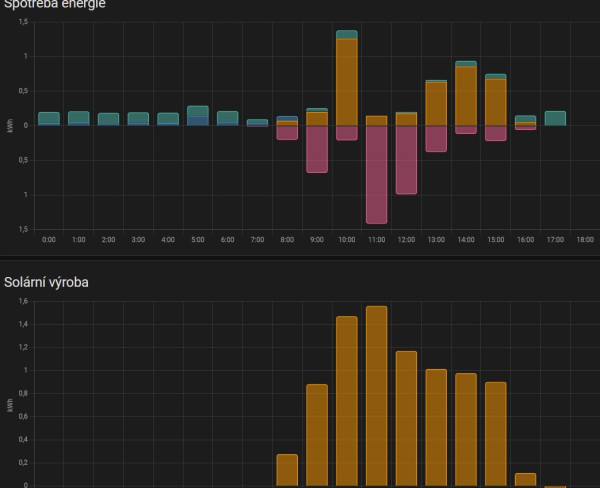The width and height of the screenshot is (600, 488).
Task: Select the 10:00 solar production bar
Action: [x=347, y=401]
